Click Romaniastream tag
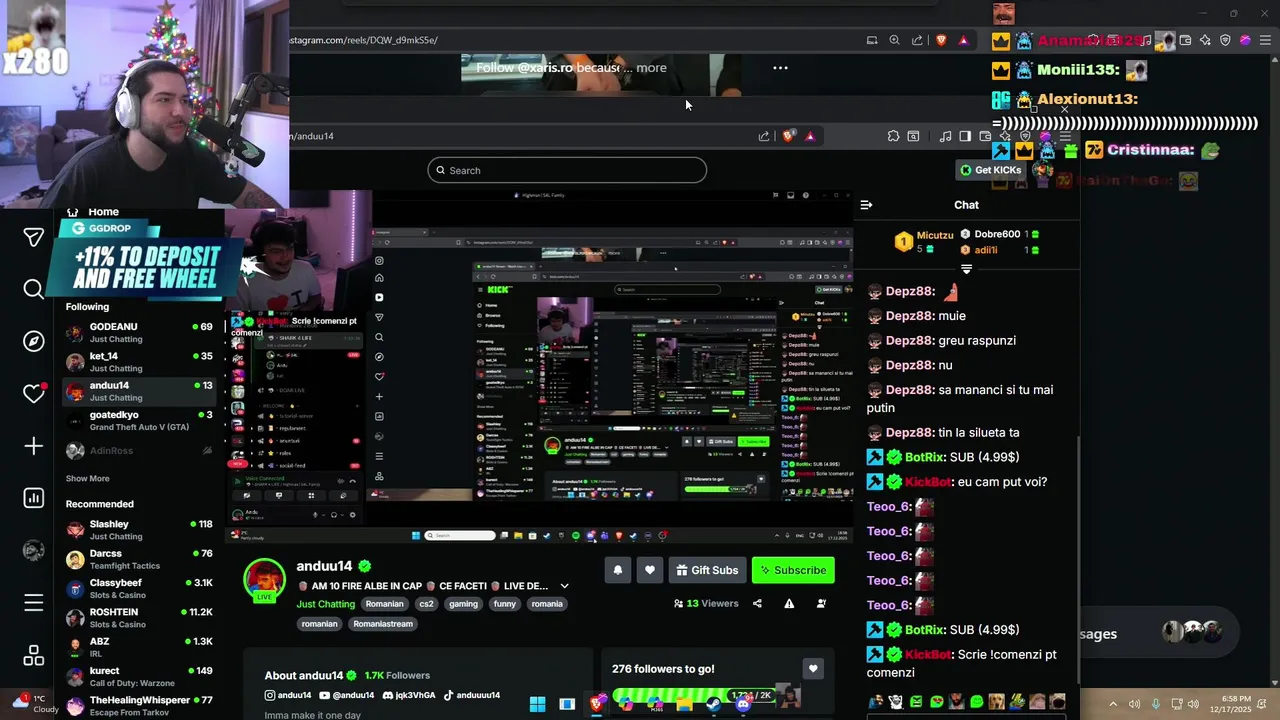 [x=383, y=624]
